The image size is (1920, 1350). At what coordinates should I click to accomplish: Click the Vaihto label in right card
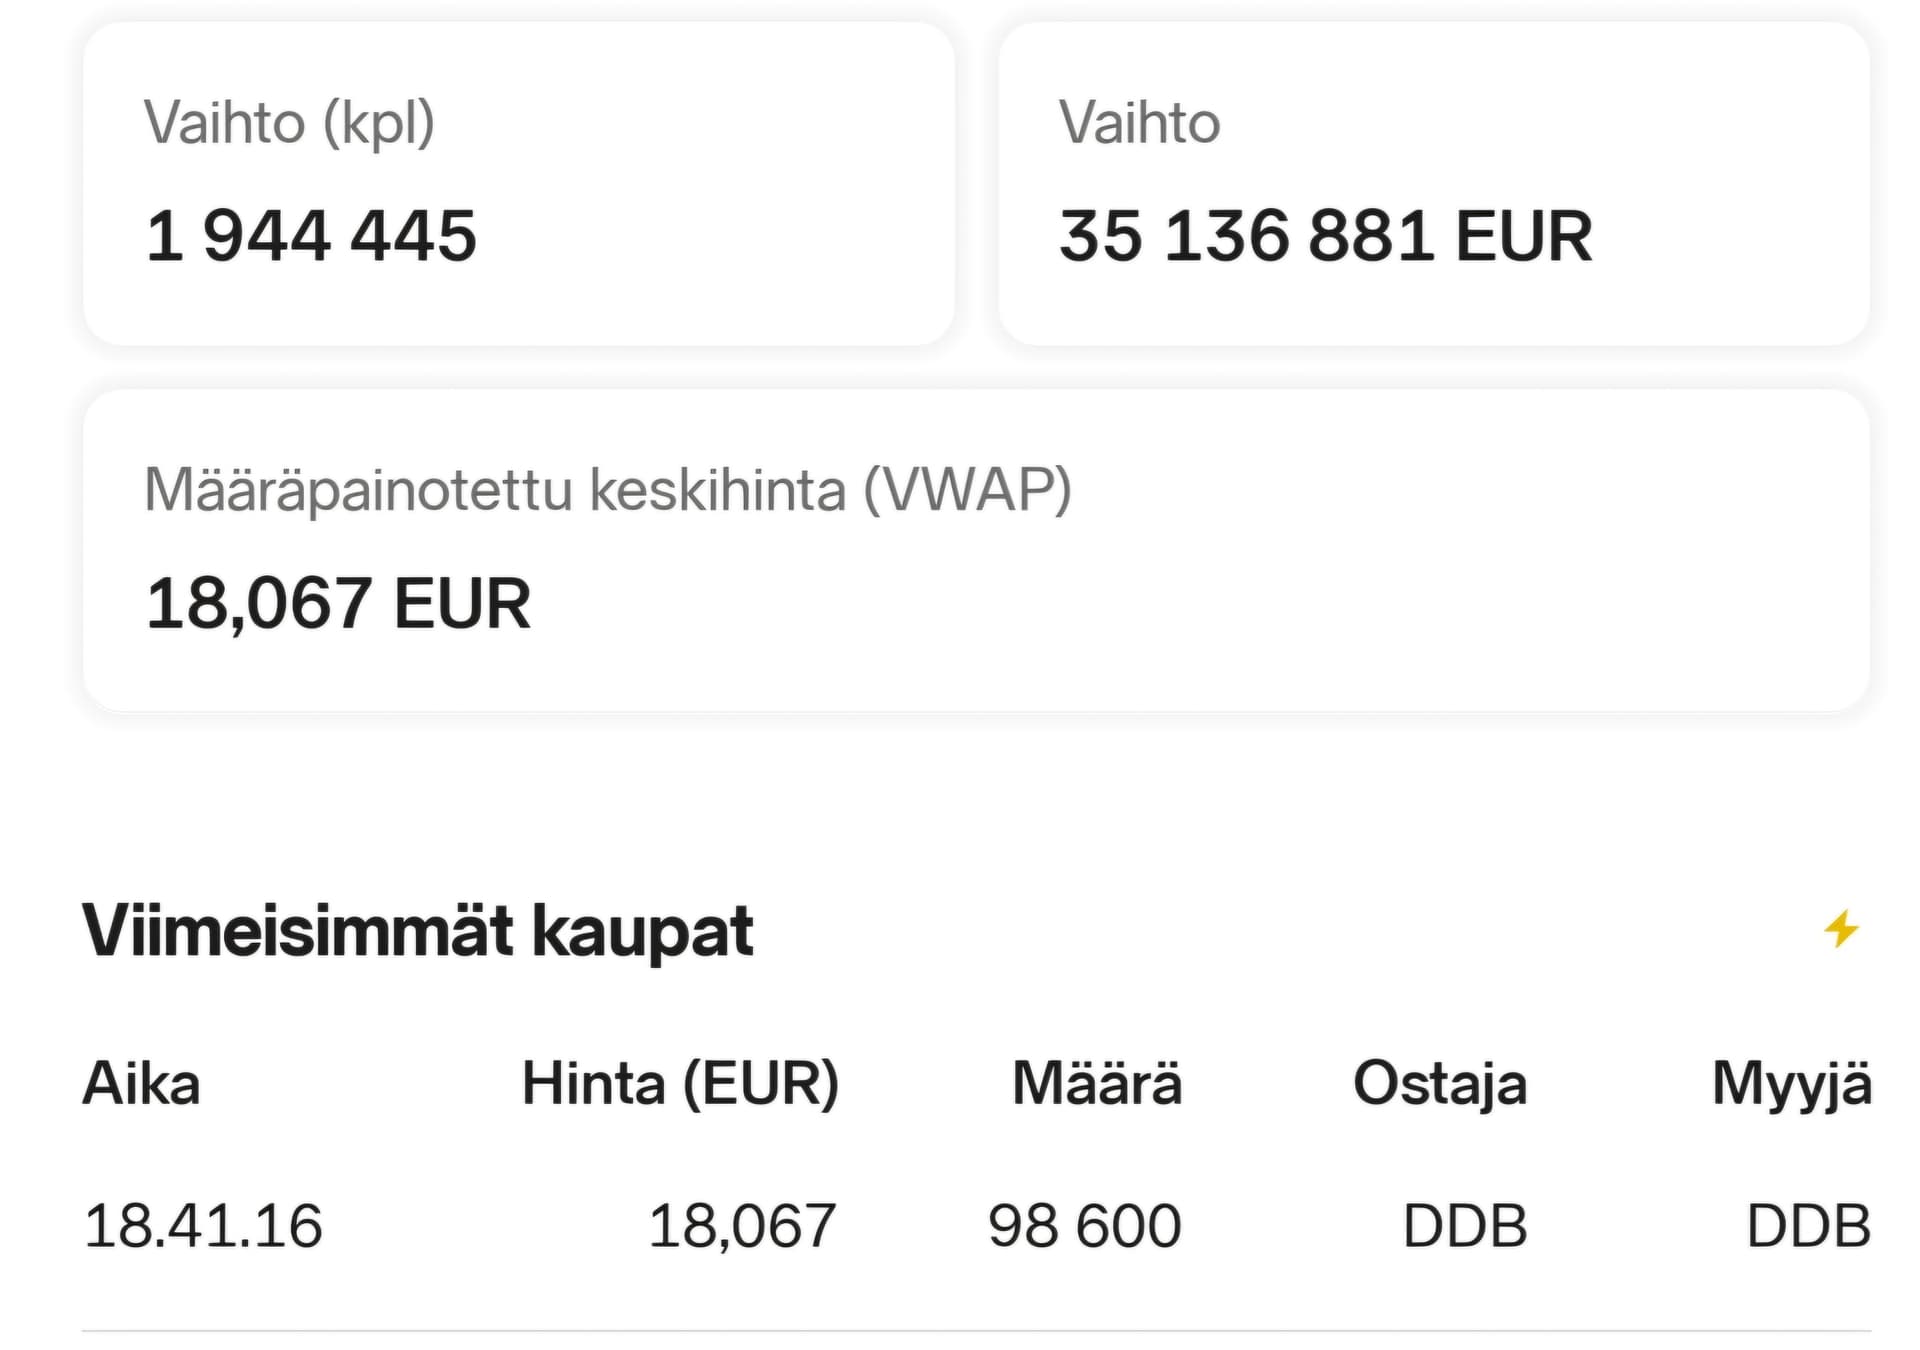tap(1139, 123)
